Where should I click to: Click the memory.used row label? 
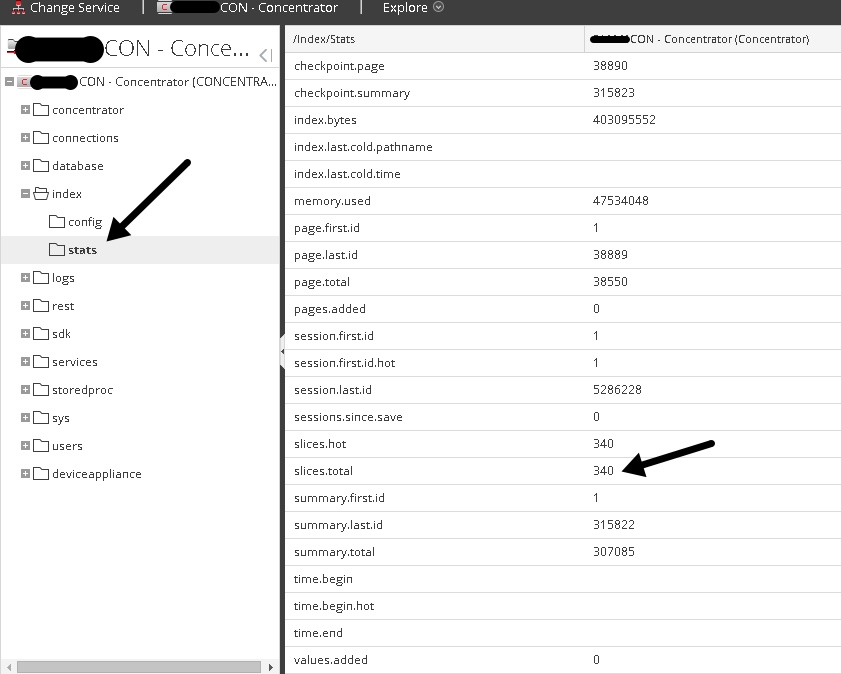coord(332,201)
